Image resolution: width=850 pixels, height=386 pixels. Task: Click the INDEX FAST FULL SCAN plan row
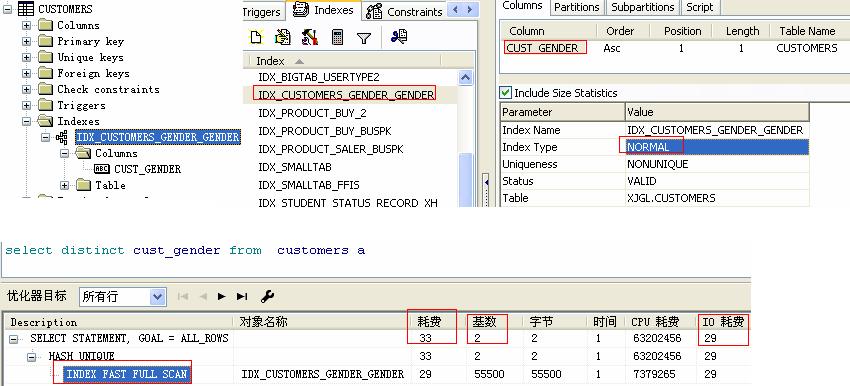[126, 374]
